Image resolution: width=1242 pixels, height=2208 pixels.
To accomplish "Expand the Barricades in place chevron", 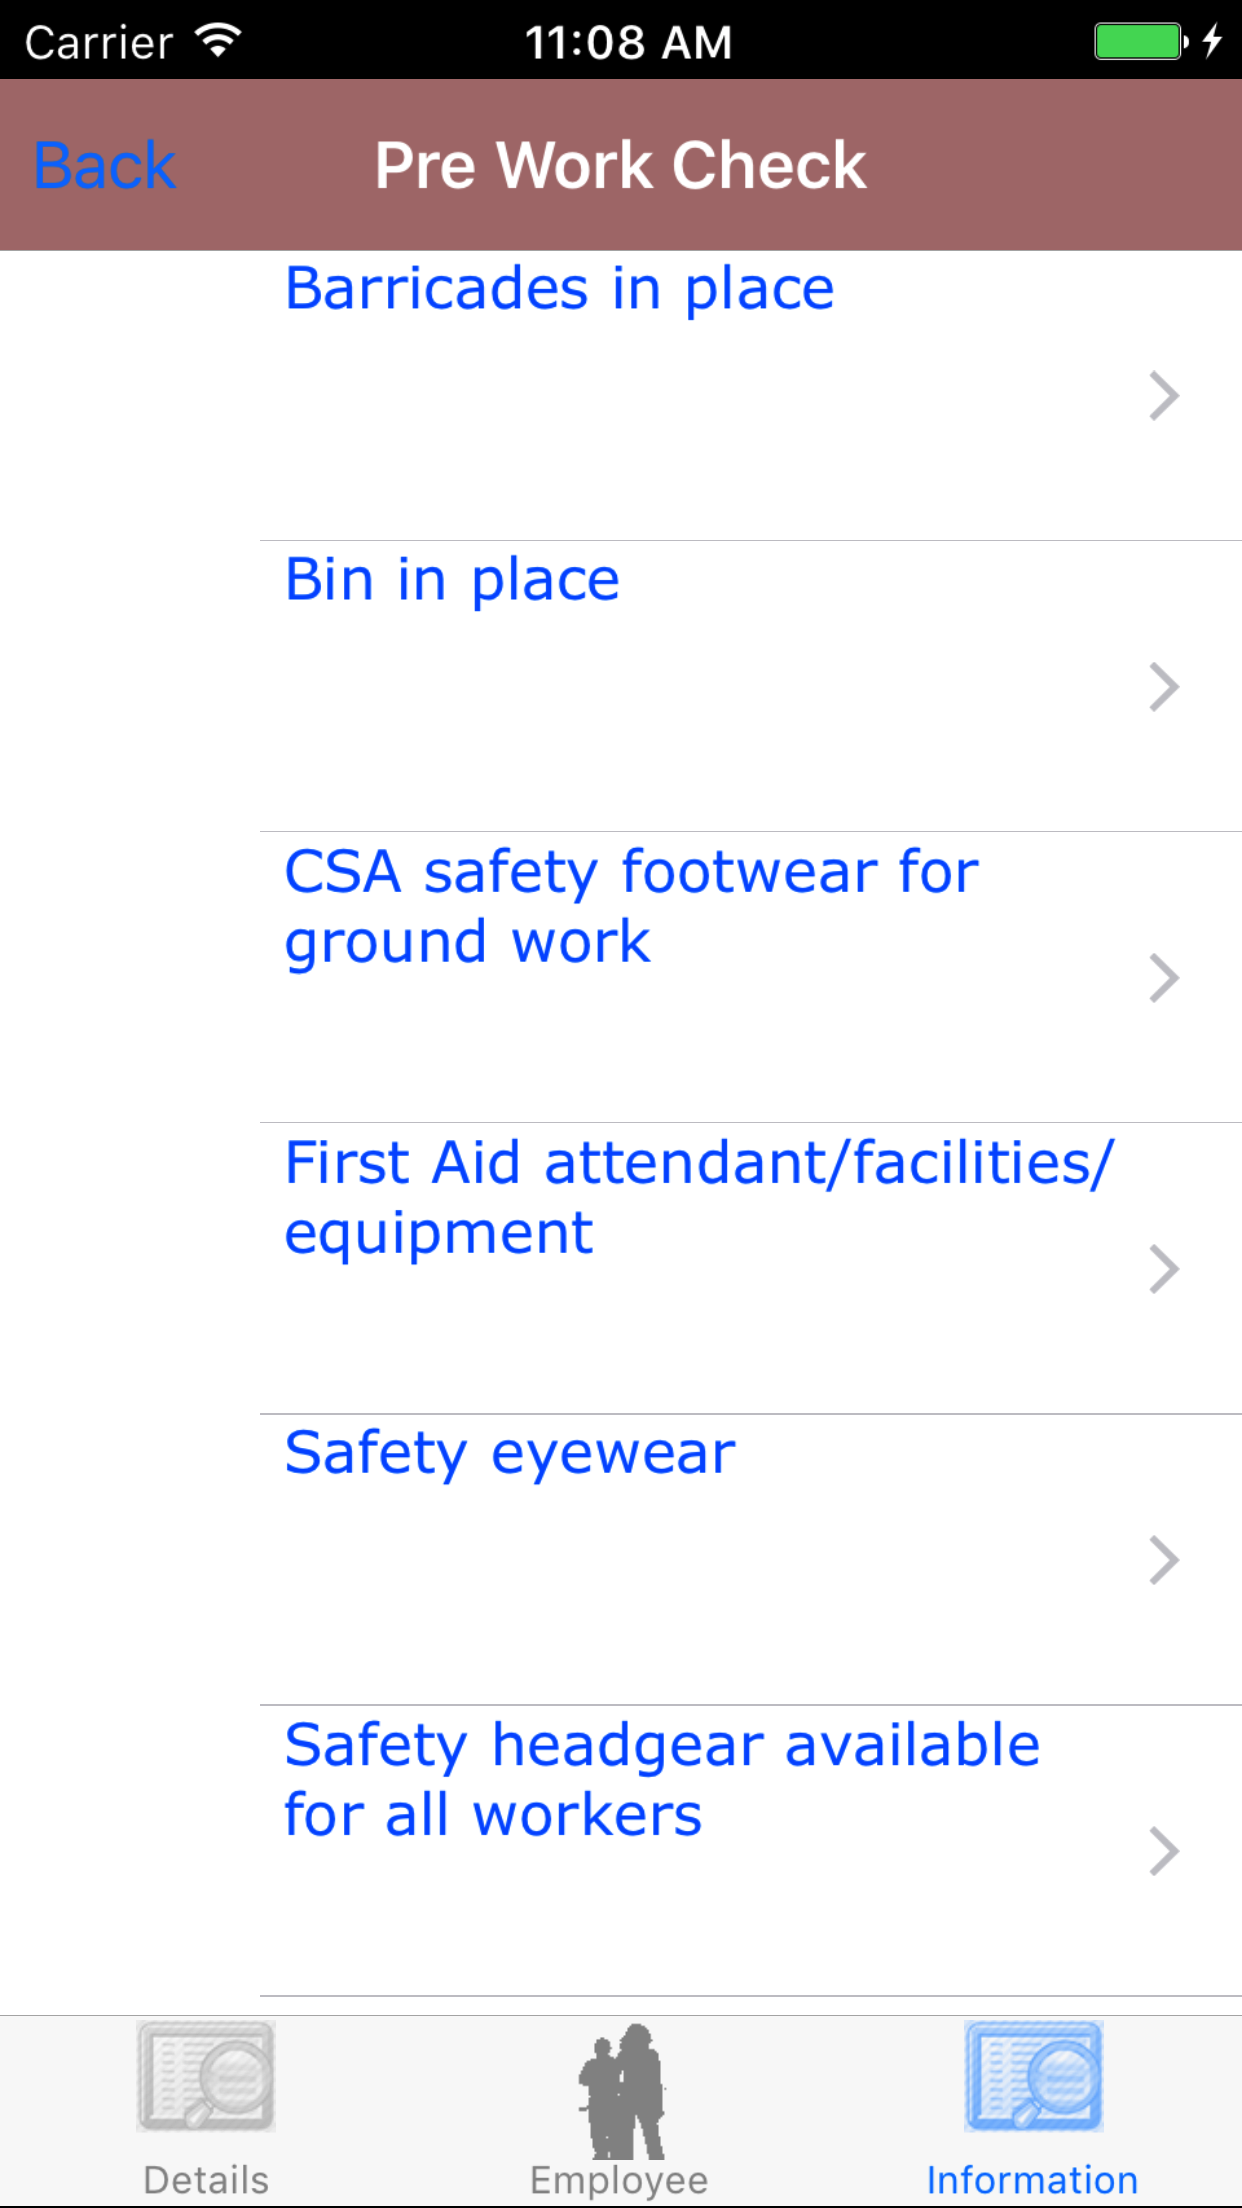I will coord(1163,396).
